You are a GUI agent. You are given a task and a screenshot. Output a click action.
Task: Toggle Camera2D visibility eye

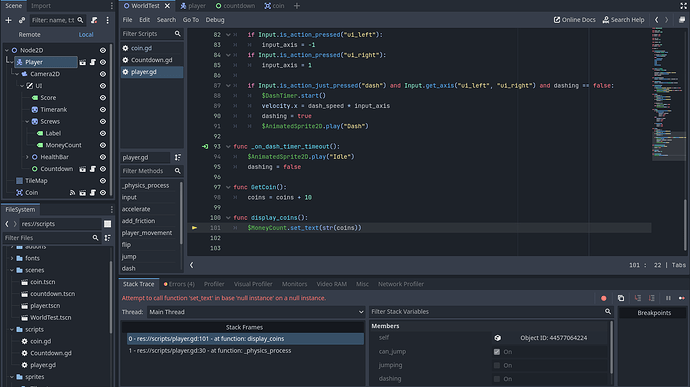[x=103, y=74]
